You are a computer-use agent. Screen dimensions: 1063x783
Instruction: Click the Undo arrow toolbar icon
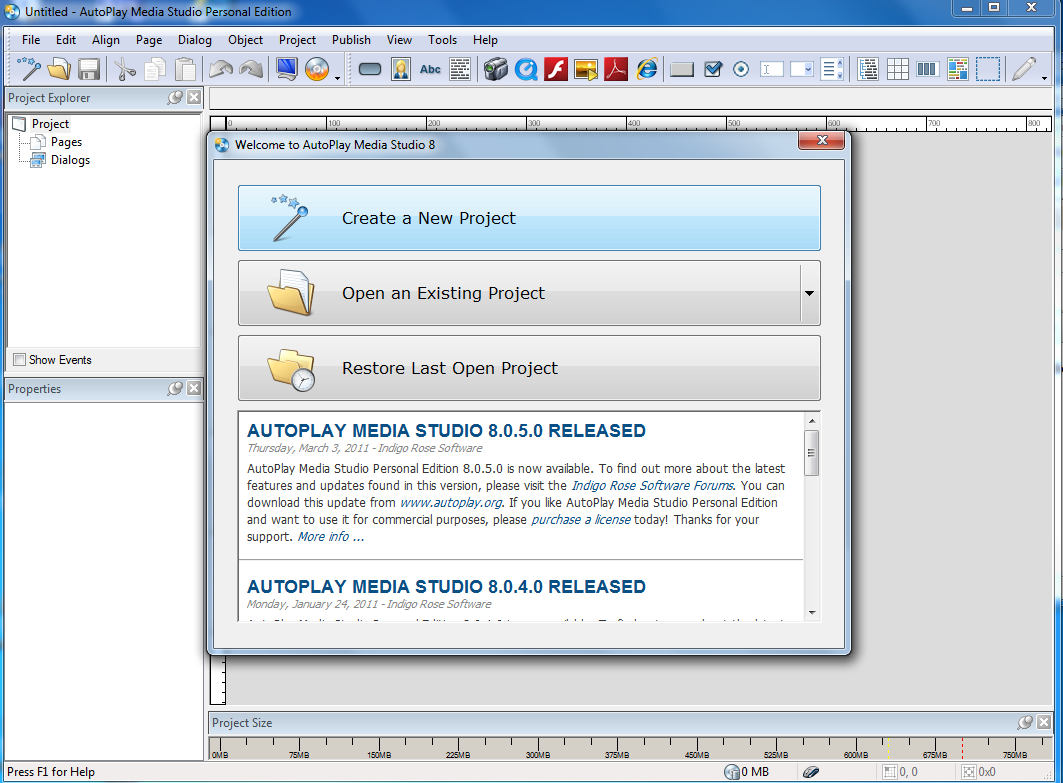[221, 69]
